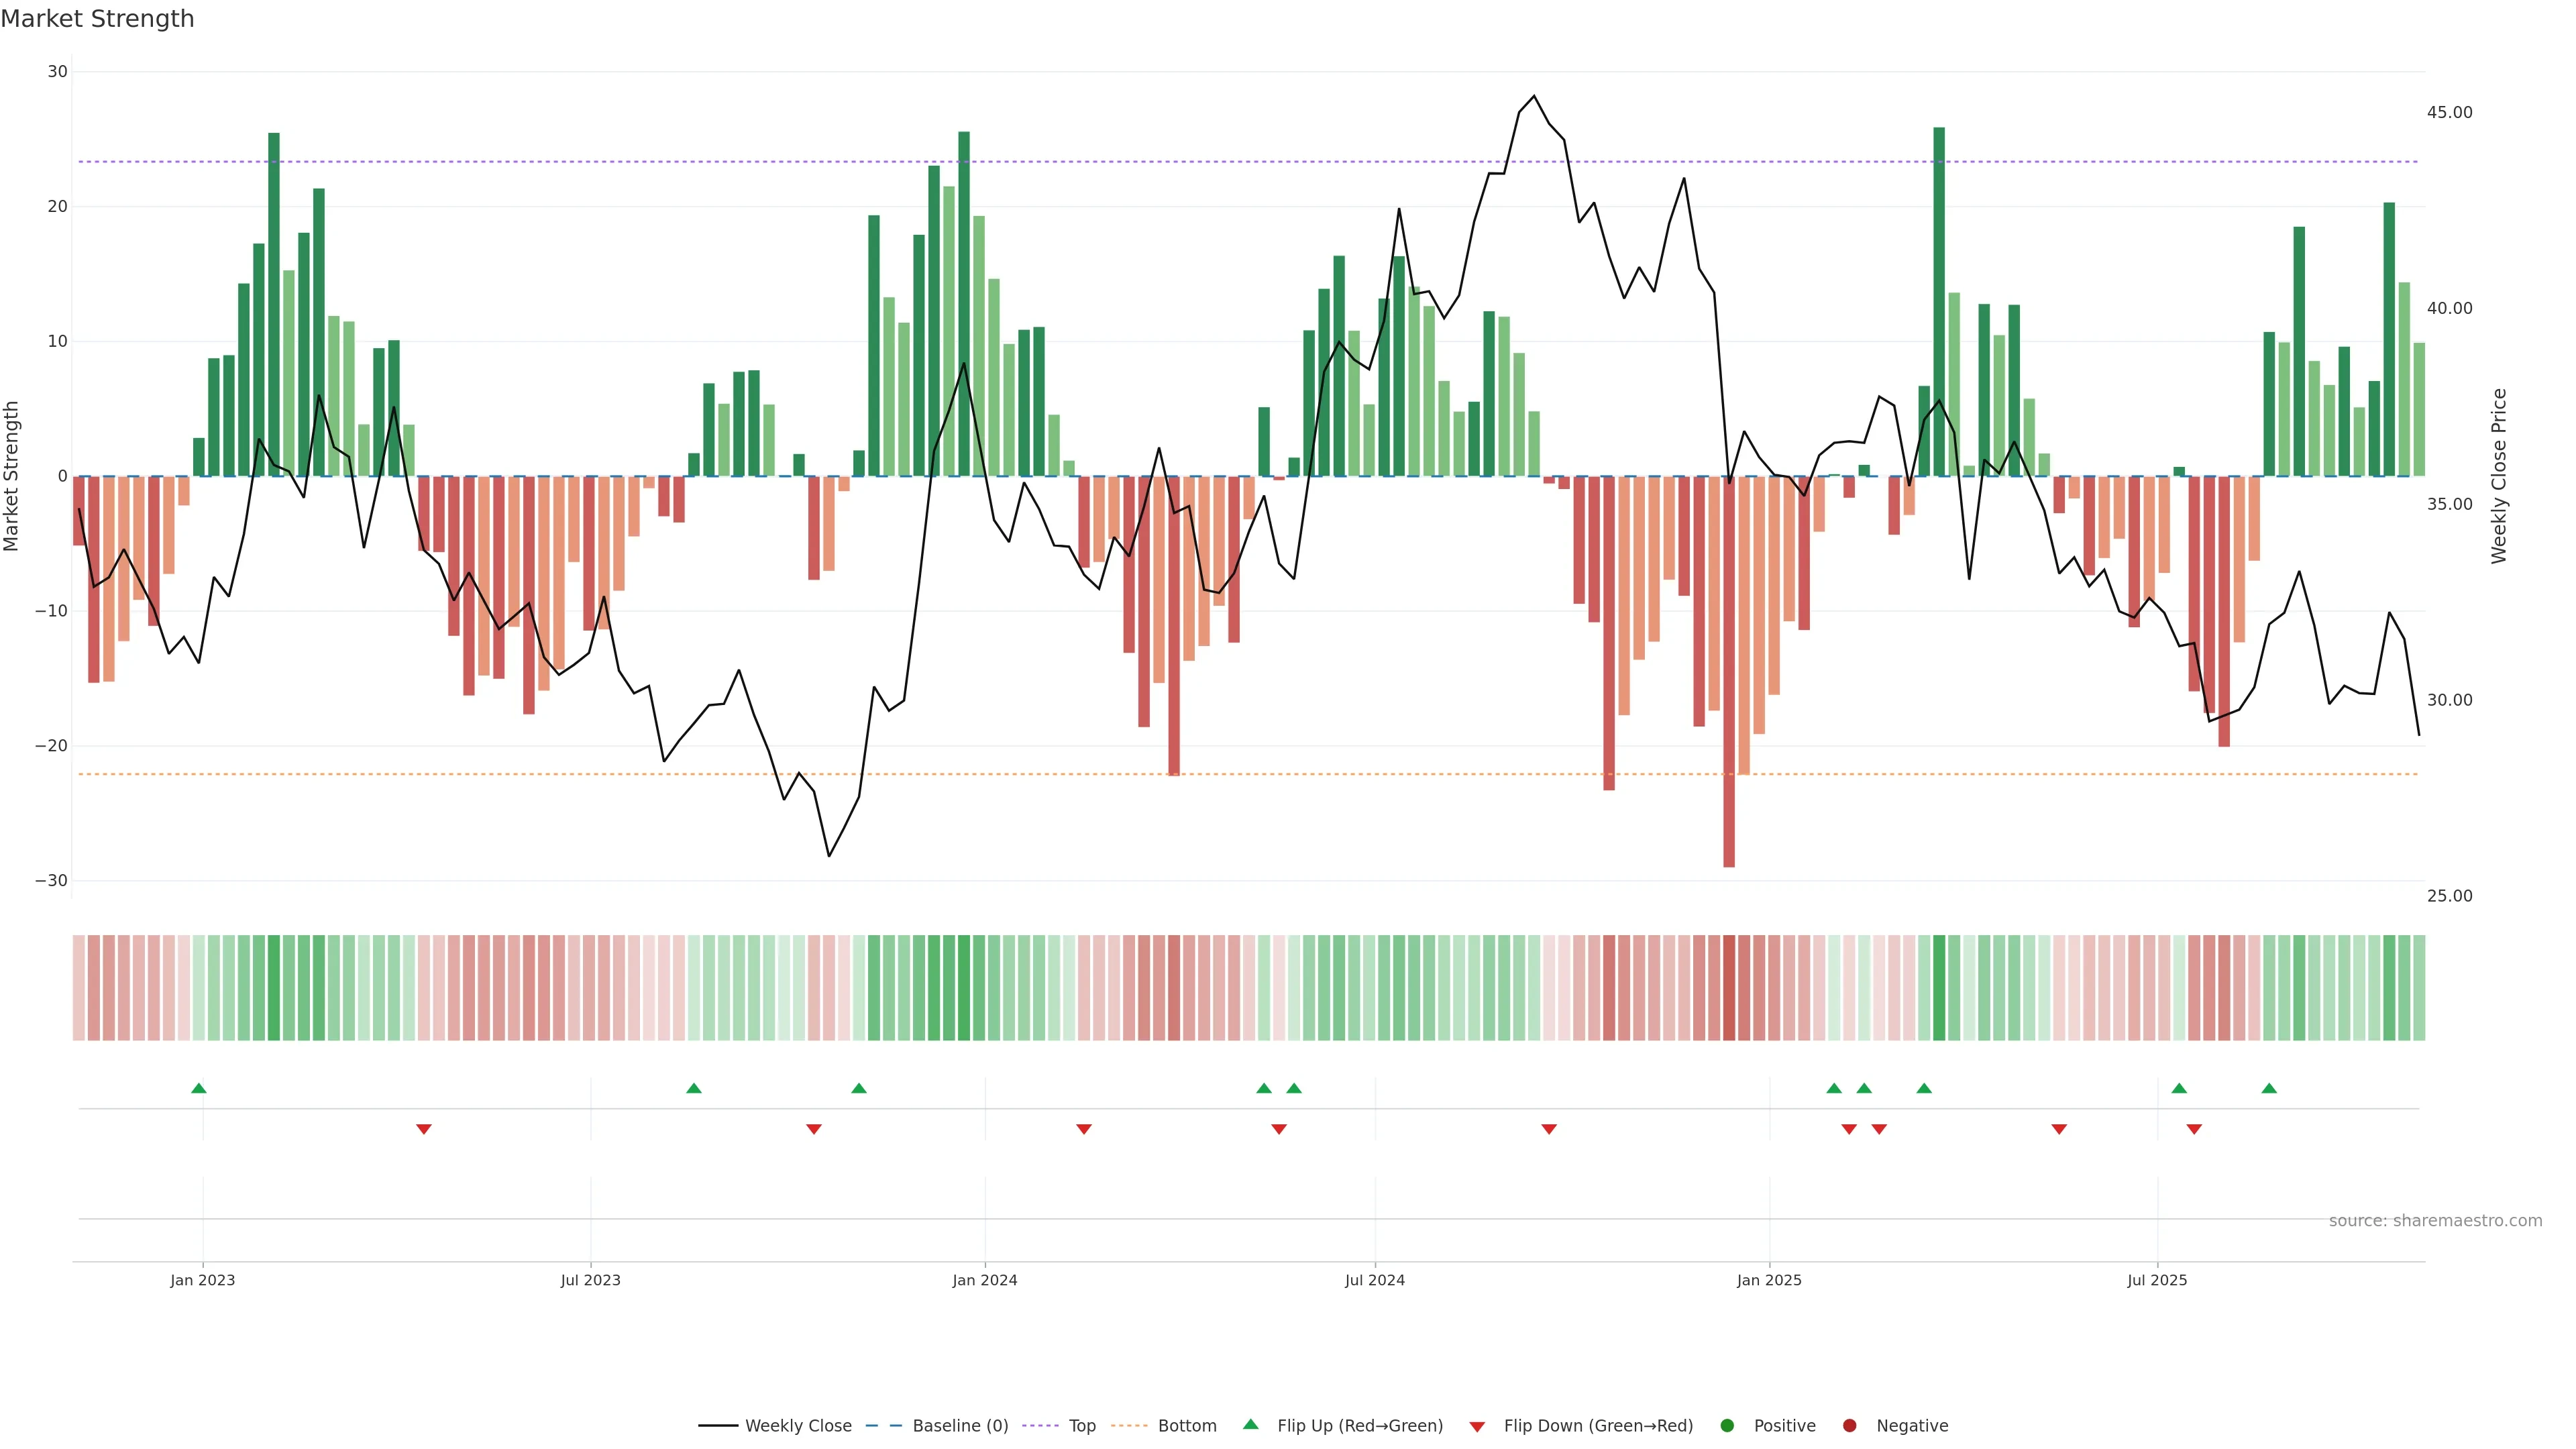
Task: Click Flip Up green triangle legend icon
Action: click(1250, 1425)
